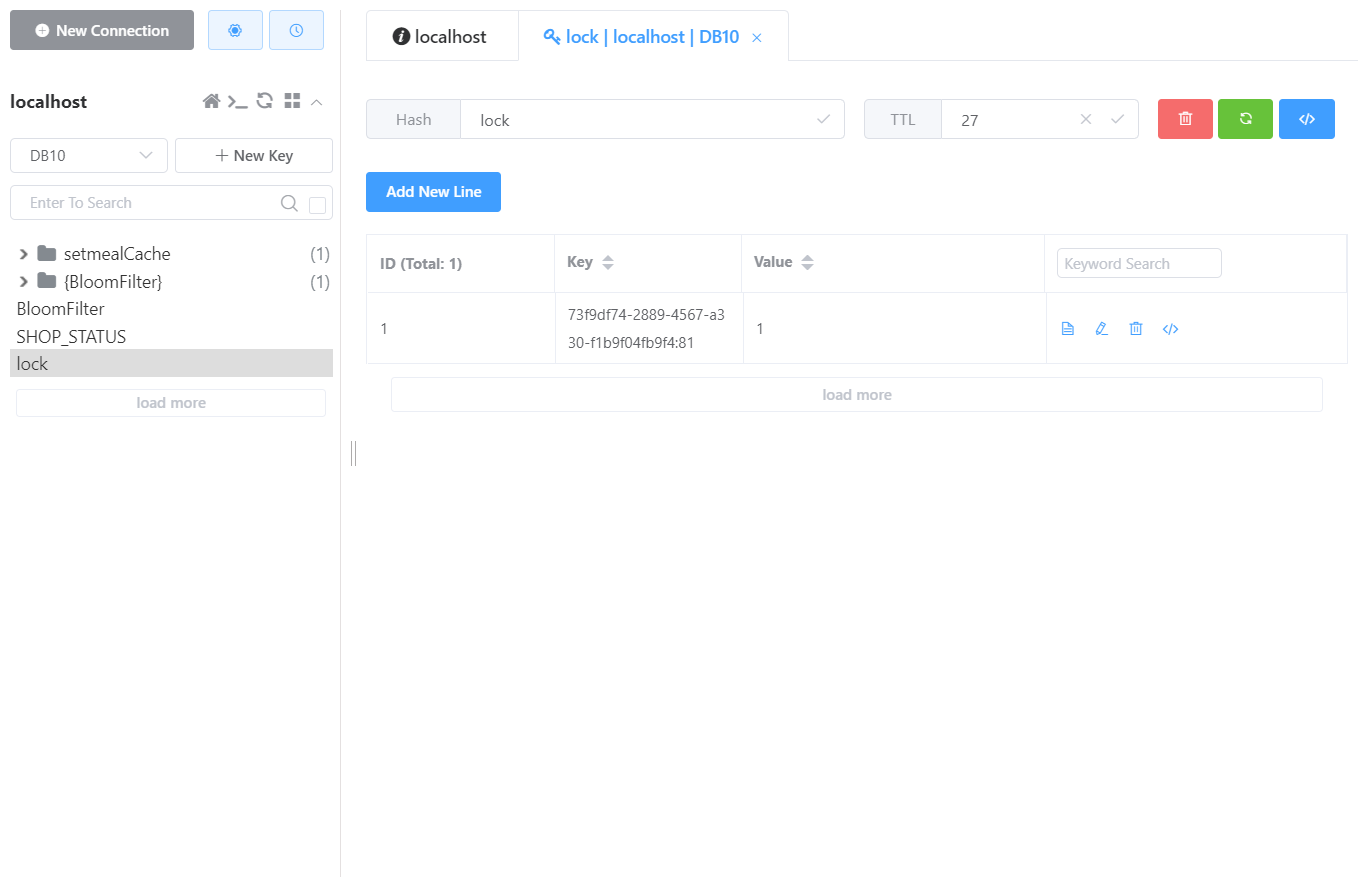View details of row 1 document icon
1372x886 pixels.
tap(1068, 329)
